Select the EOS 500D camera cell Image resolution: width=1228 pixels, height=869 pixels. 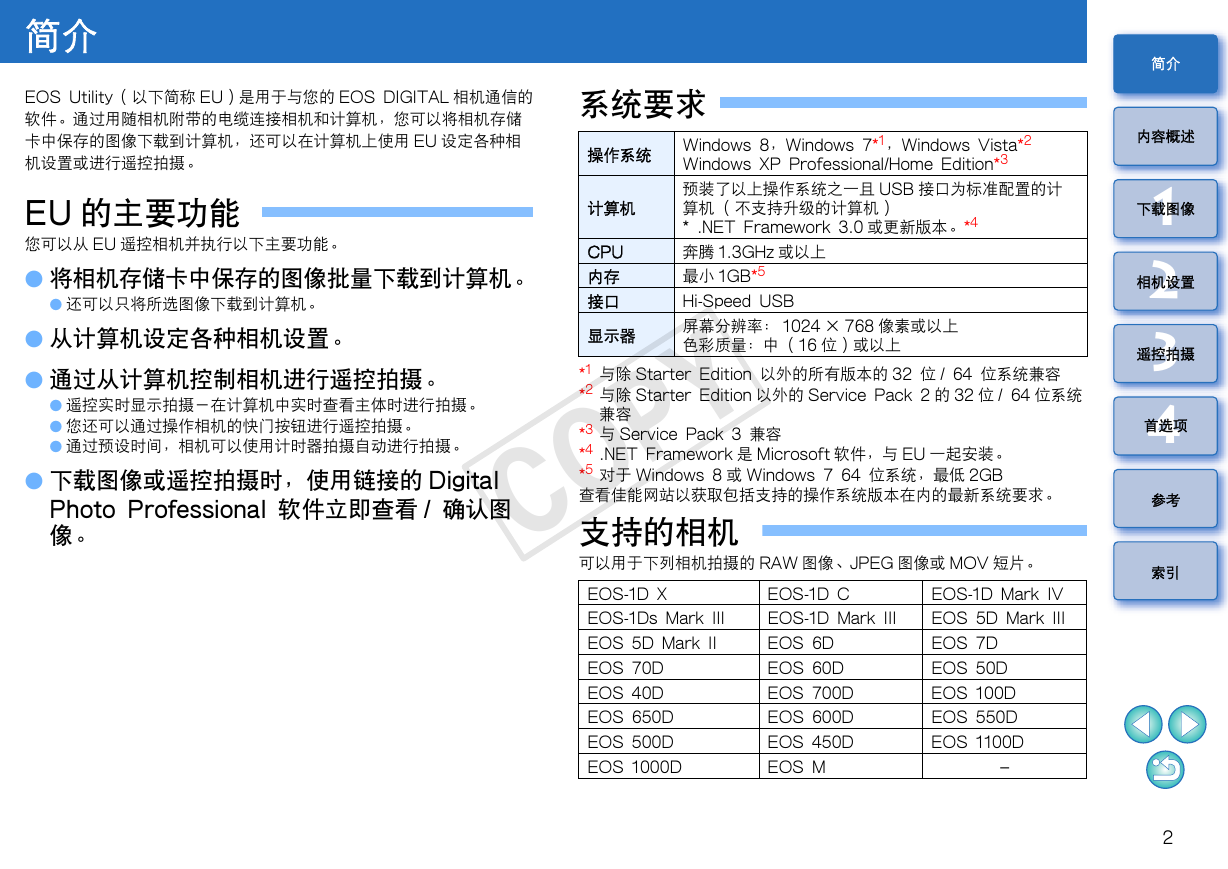[x=669, y=742]
